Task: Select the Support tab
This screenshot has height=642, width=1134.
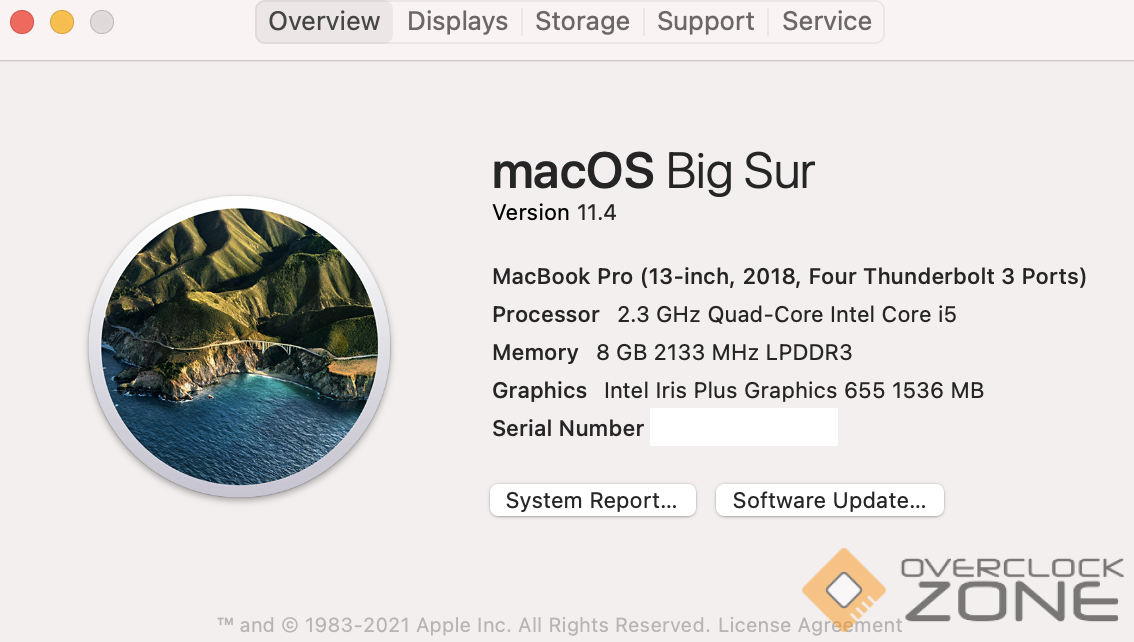Action: (x=705, y=22)
